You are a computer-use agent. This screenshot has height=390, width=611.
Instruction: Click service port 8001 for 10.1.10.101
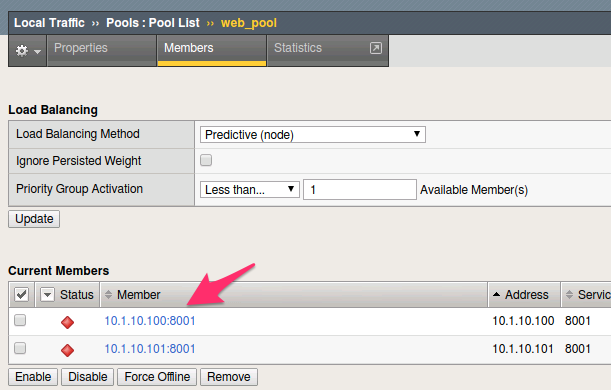click(578, 349)
